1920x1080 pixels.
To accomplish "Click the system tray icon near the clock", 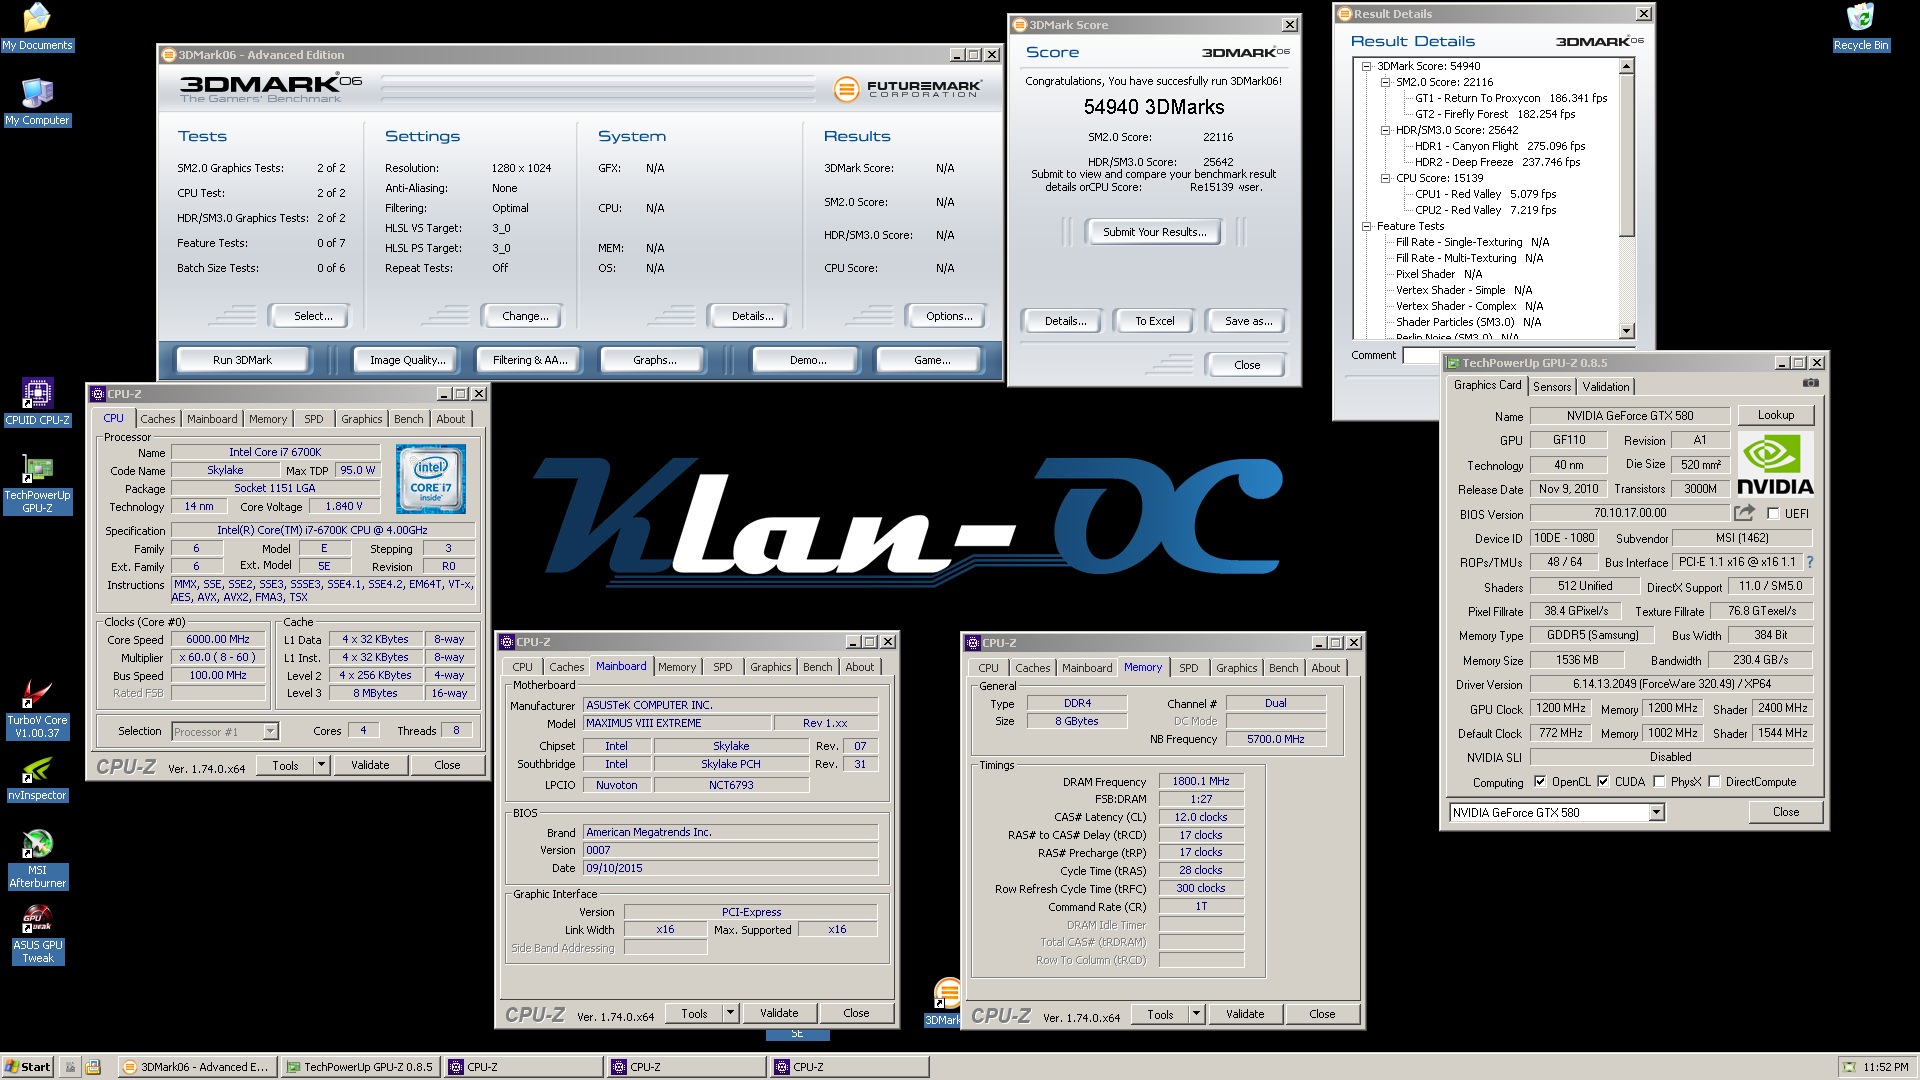I will [x=1849, y=1067].
